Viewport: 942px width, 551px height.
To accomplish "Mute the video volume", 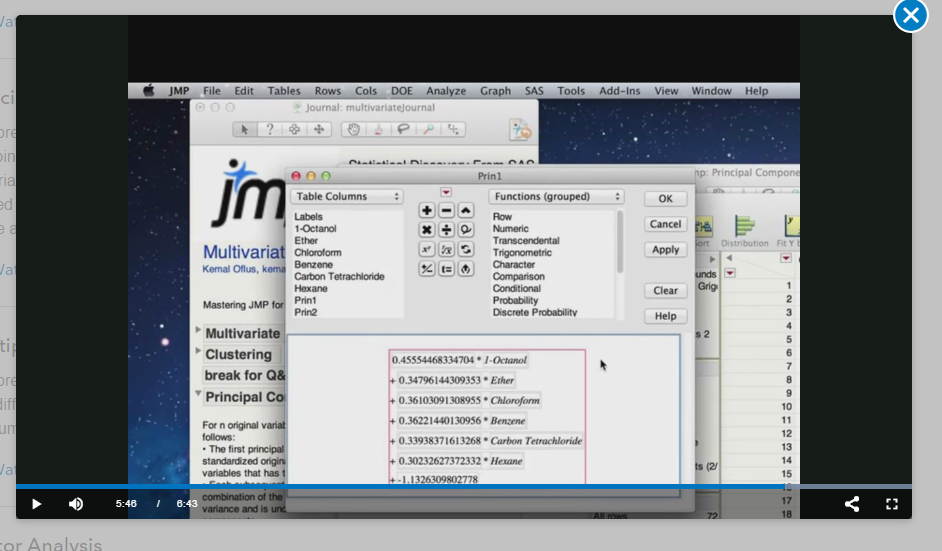I will pos(76,504).
